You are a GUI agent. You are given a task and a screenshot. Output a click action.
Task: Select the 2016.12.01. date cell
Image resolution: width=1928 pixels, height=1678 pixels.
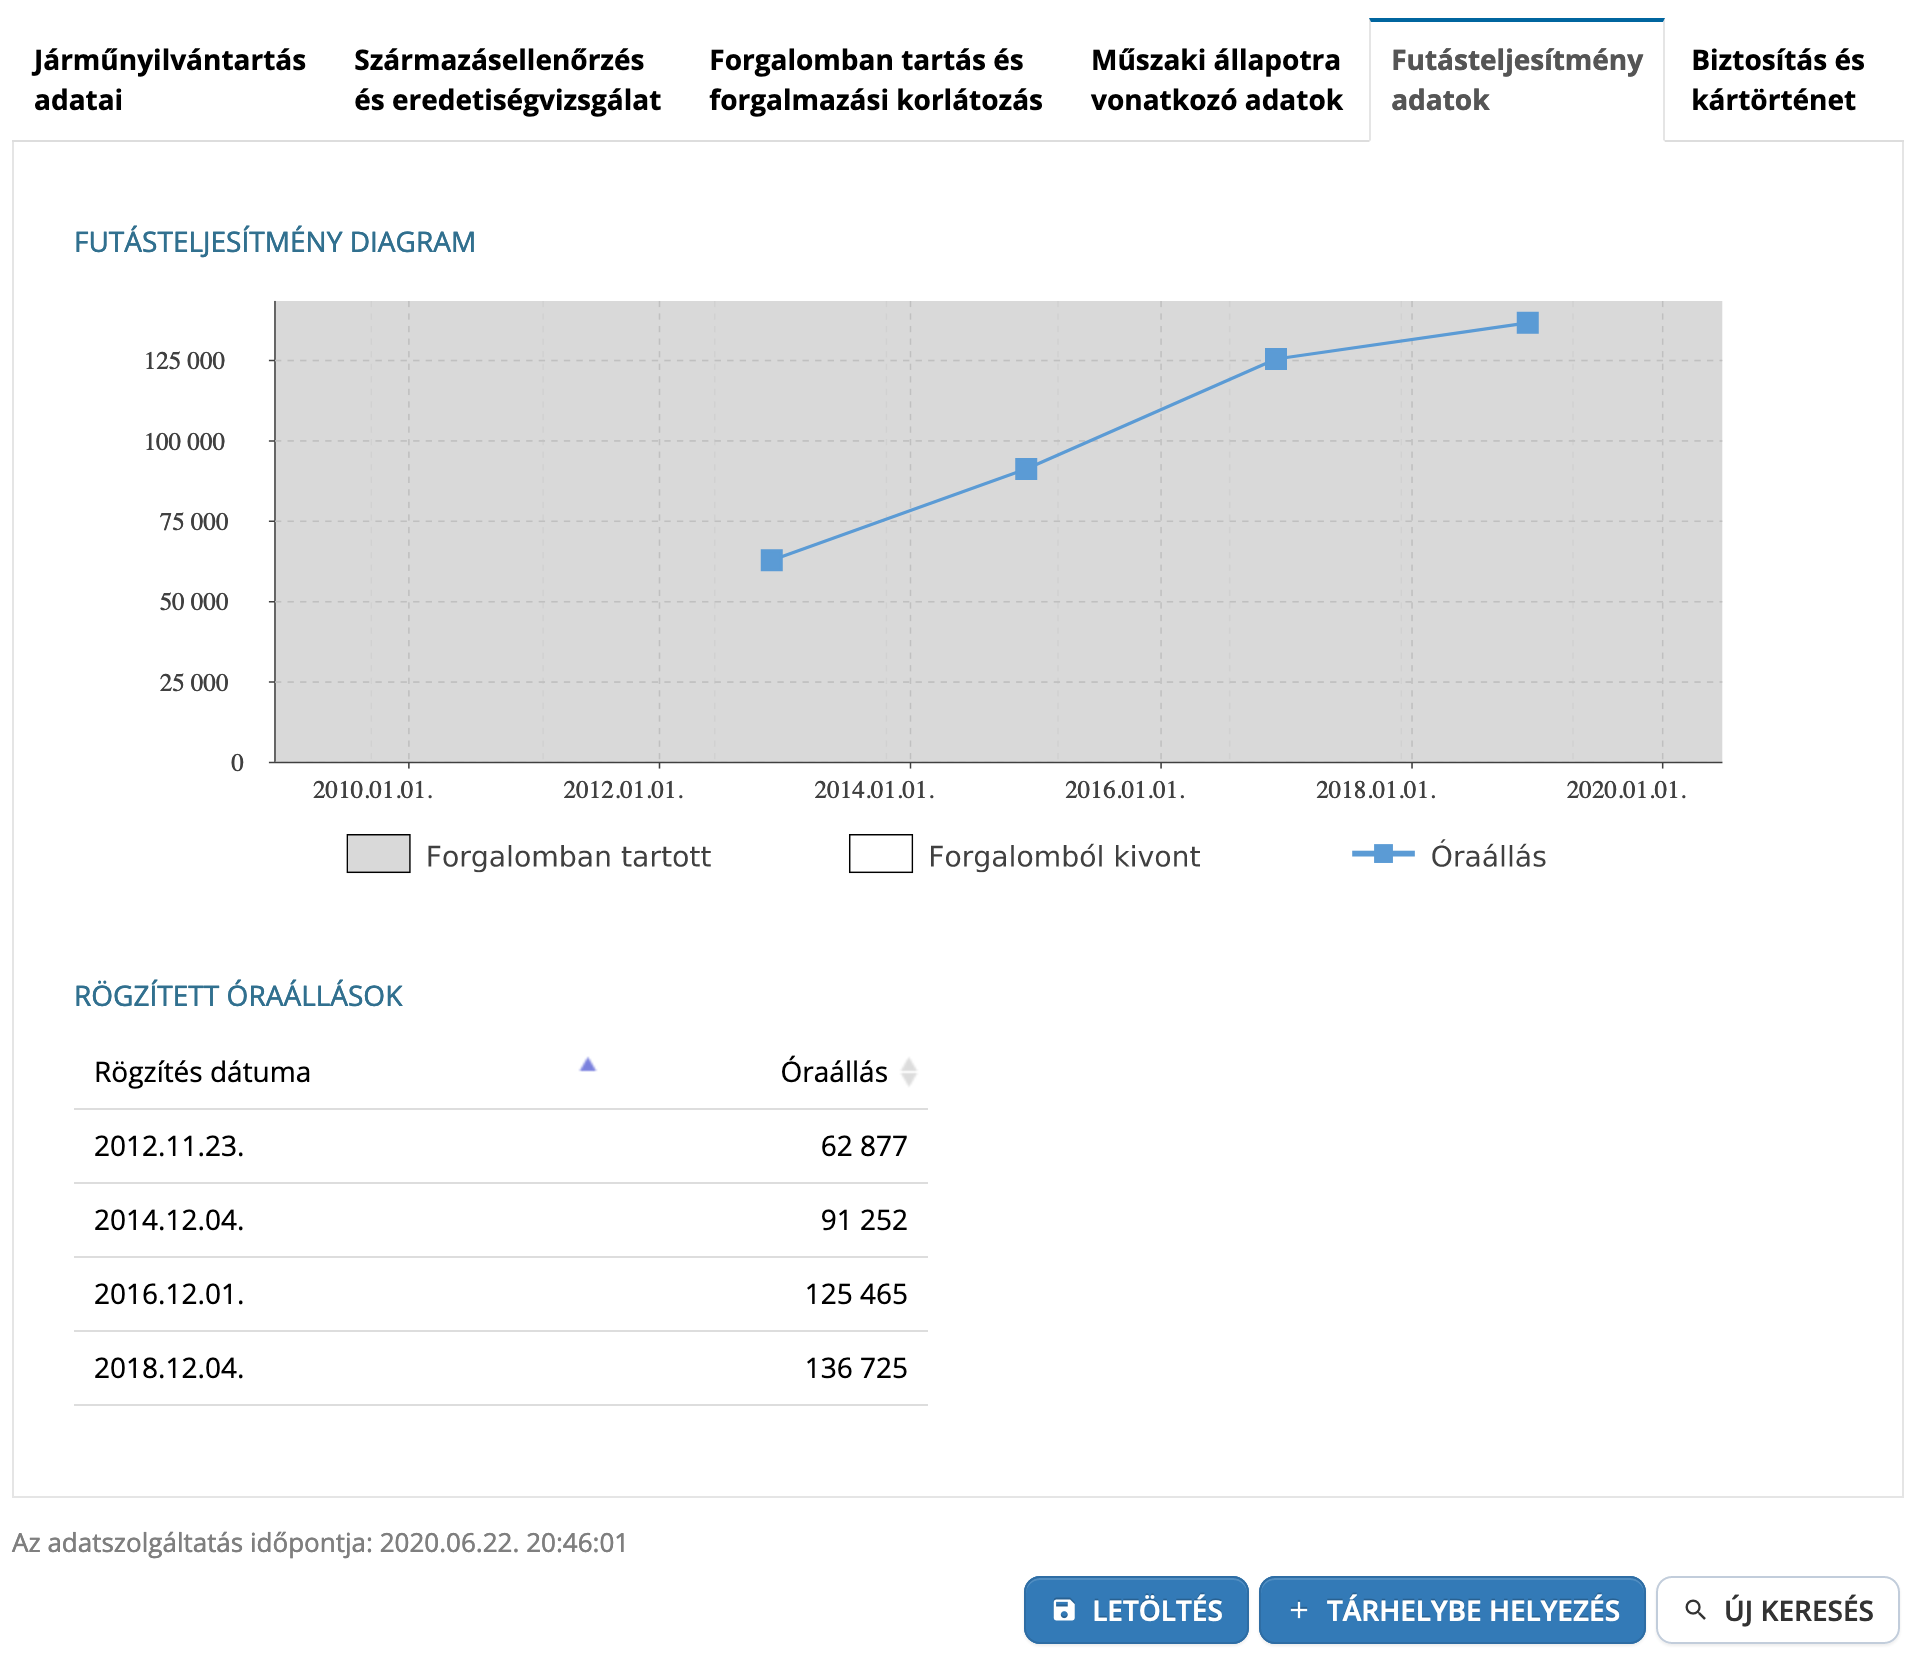click(169, 1294)
